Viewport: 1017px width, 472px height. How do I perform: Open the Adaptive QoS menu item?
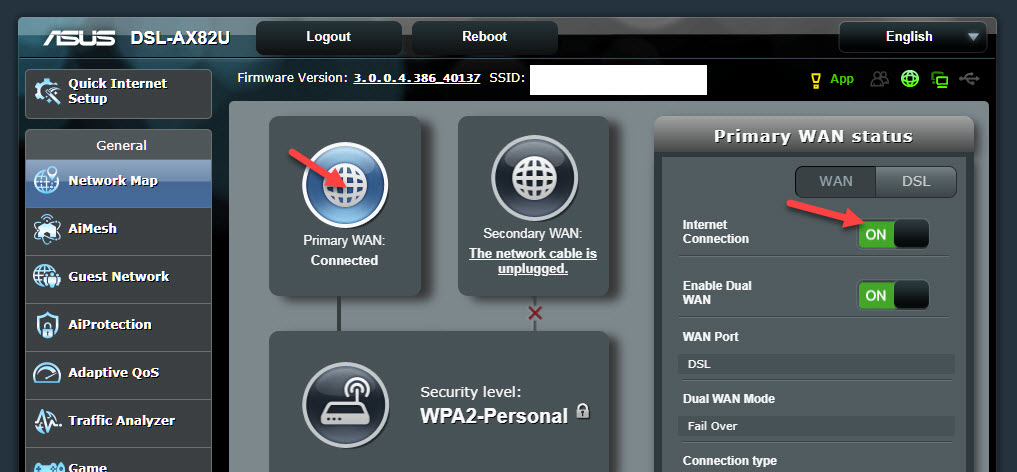click(119, 375)
